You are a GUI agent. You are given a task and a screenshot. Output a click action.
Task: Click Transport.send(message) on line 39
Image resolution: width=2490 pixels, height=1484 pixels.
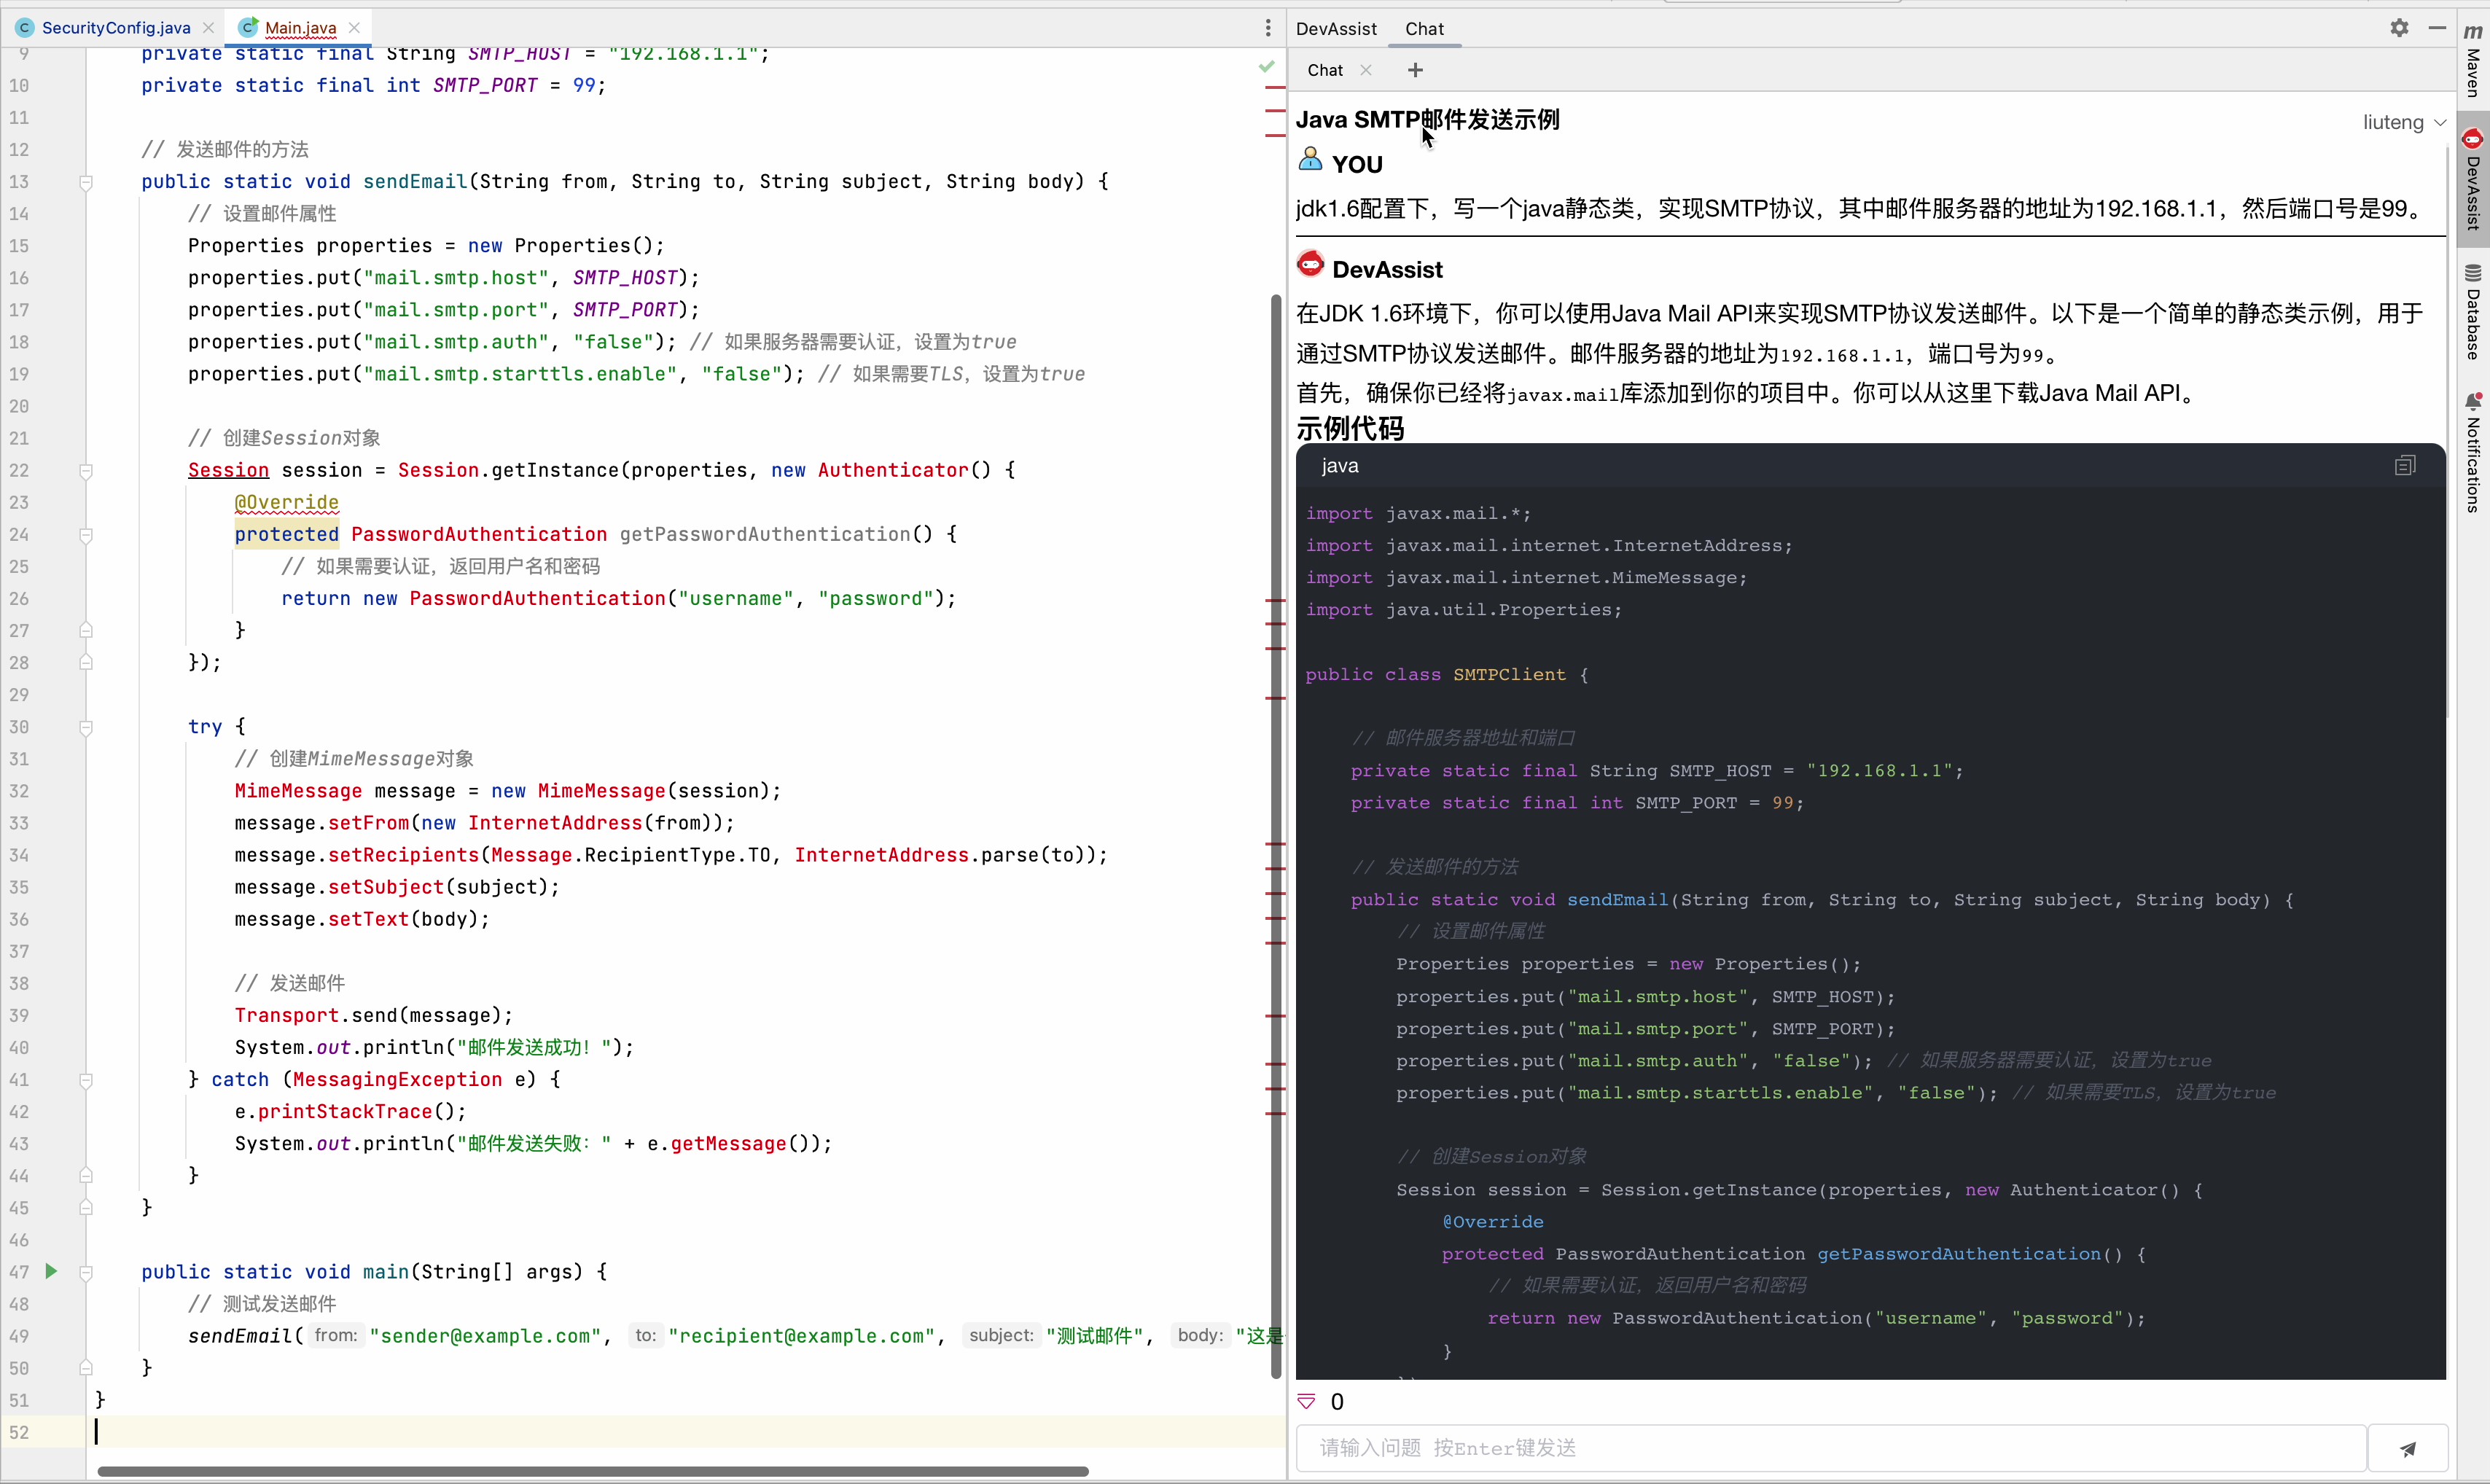[x=373, y=1015]
